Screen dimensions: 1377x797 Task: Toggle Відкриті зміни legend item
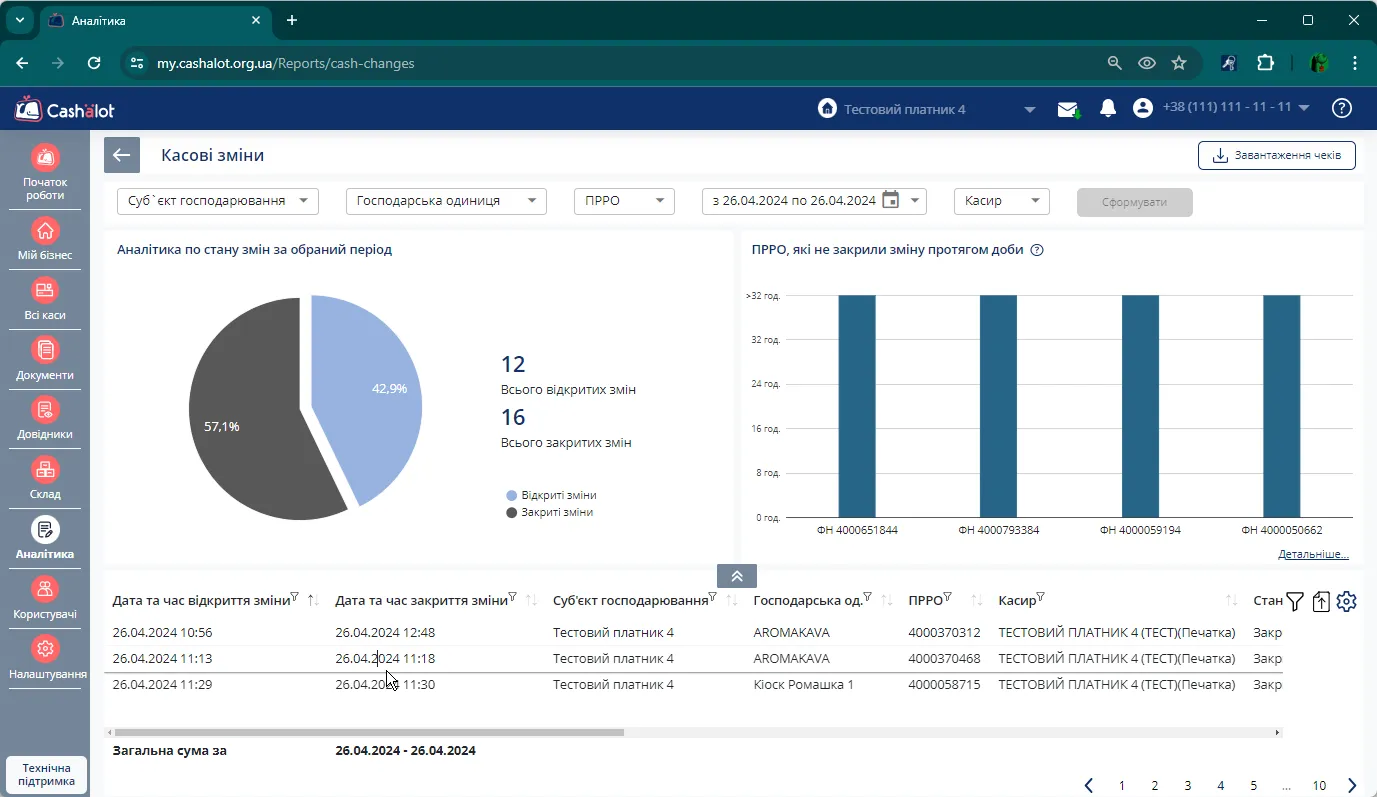click(552, 495)
